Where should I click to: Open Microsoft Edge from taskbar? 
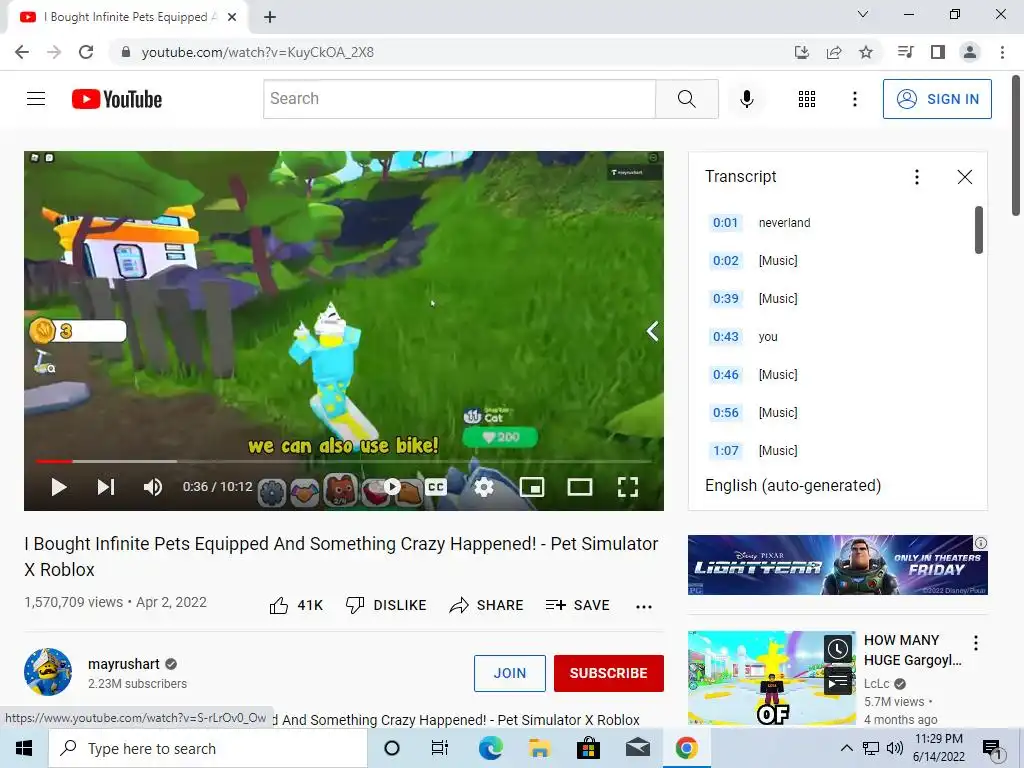pos(491,748)
